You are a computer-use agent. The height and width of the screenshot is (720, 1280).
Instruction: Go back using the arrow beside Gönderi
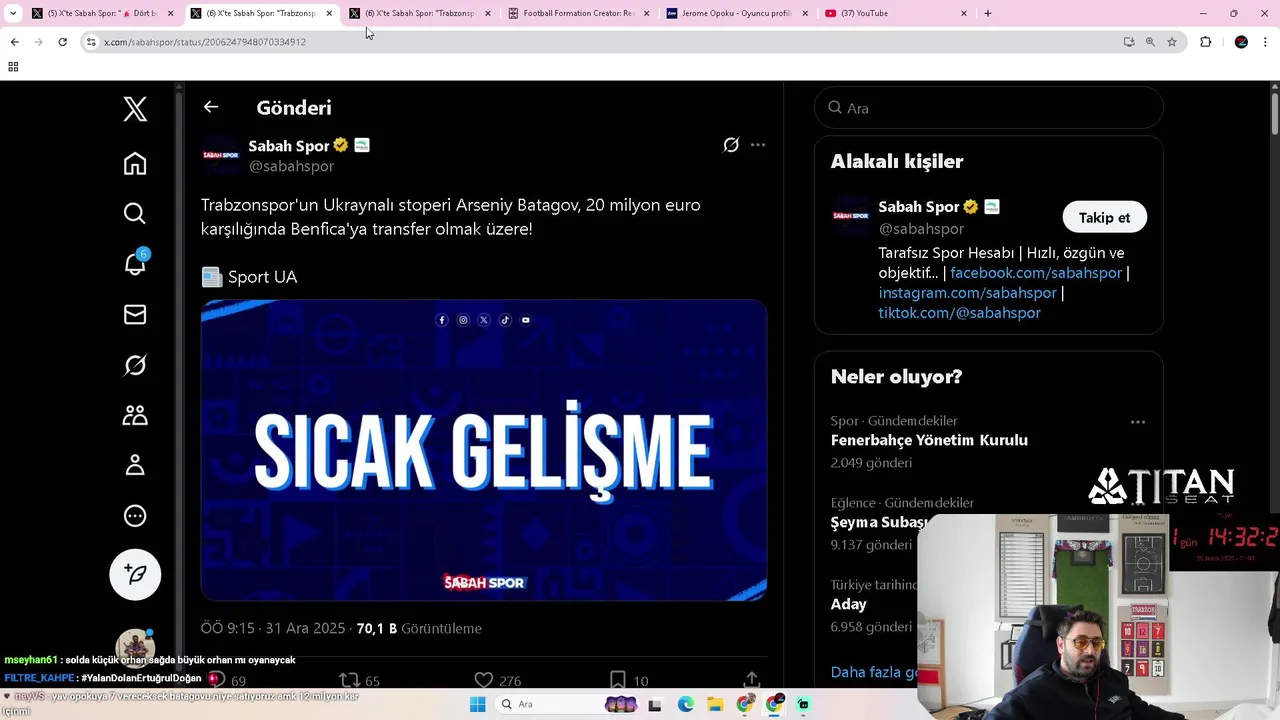point(211,107)
